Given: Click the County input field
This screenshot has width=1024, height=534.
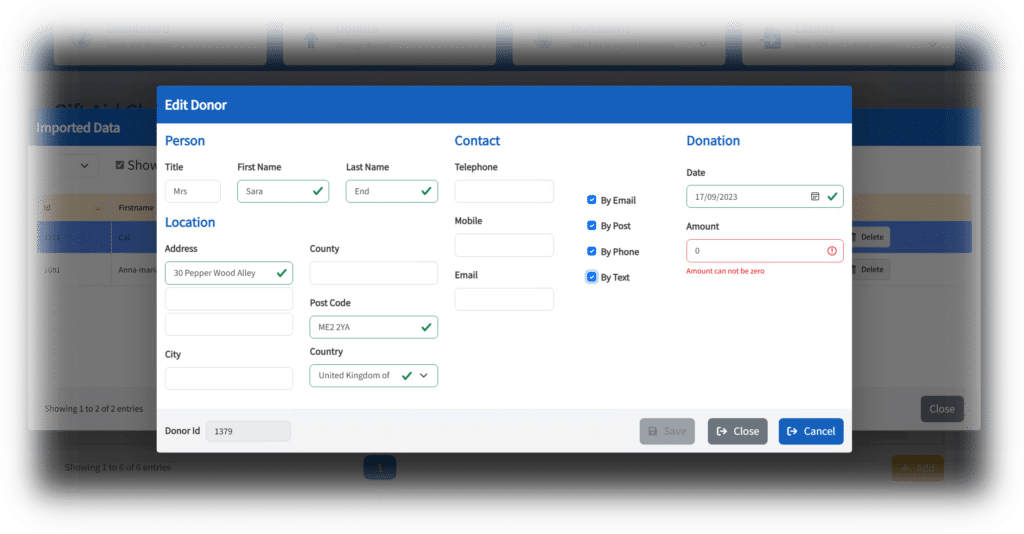Looking at the screenshot, I should 374,273.
